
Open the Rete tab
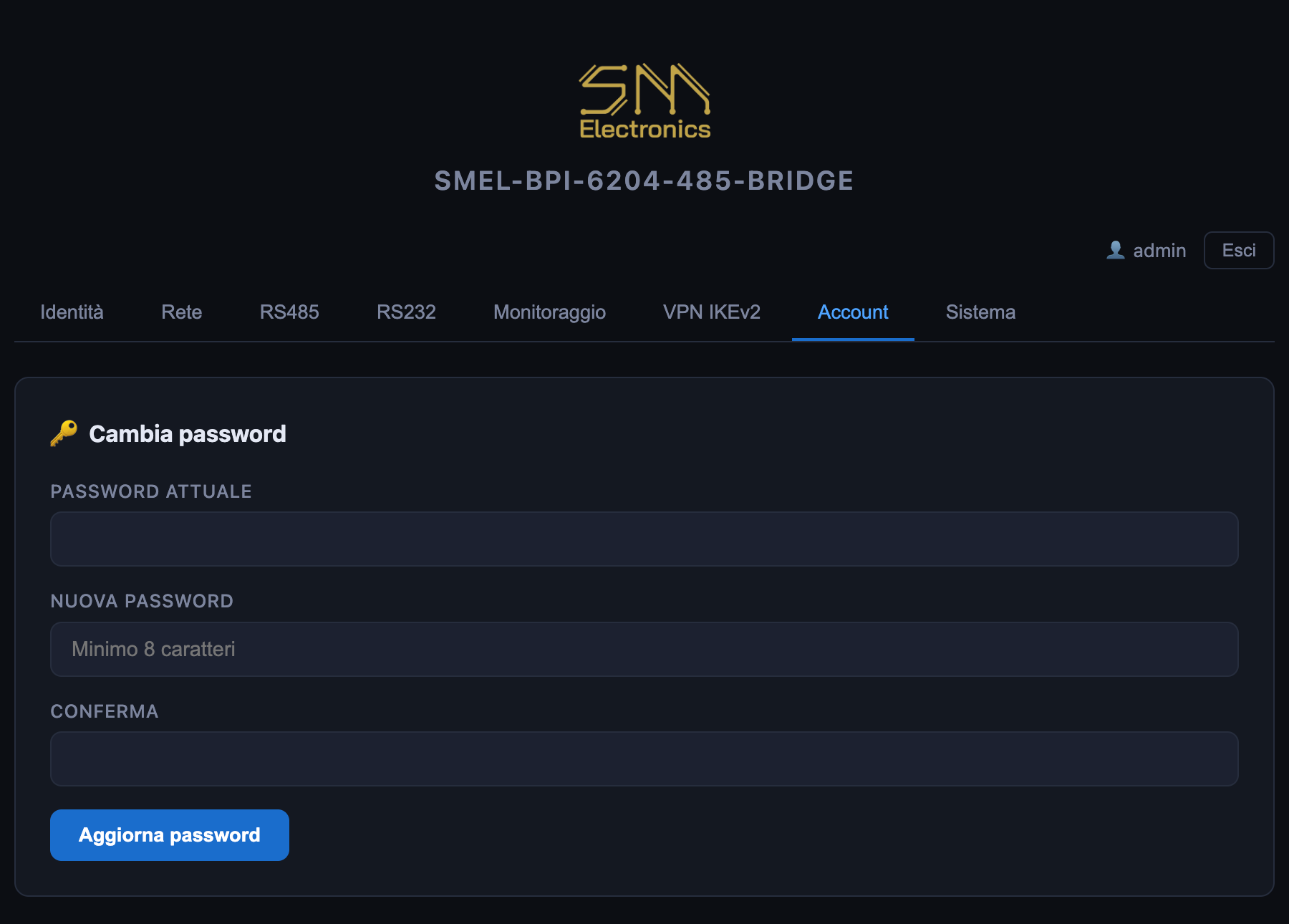[x=181, y=312]
